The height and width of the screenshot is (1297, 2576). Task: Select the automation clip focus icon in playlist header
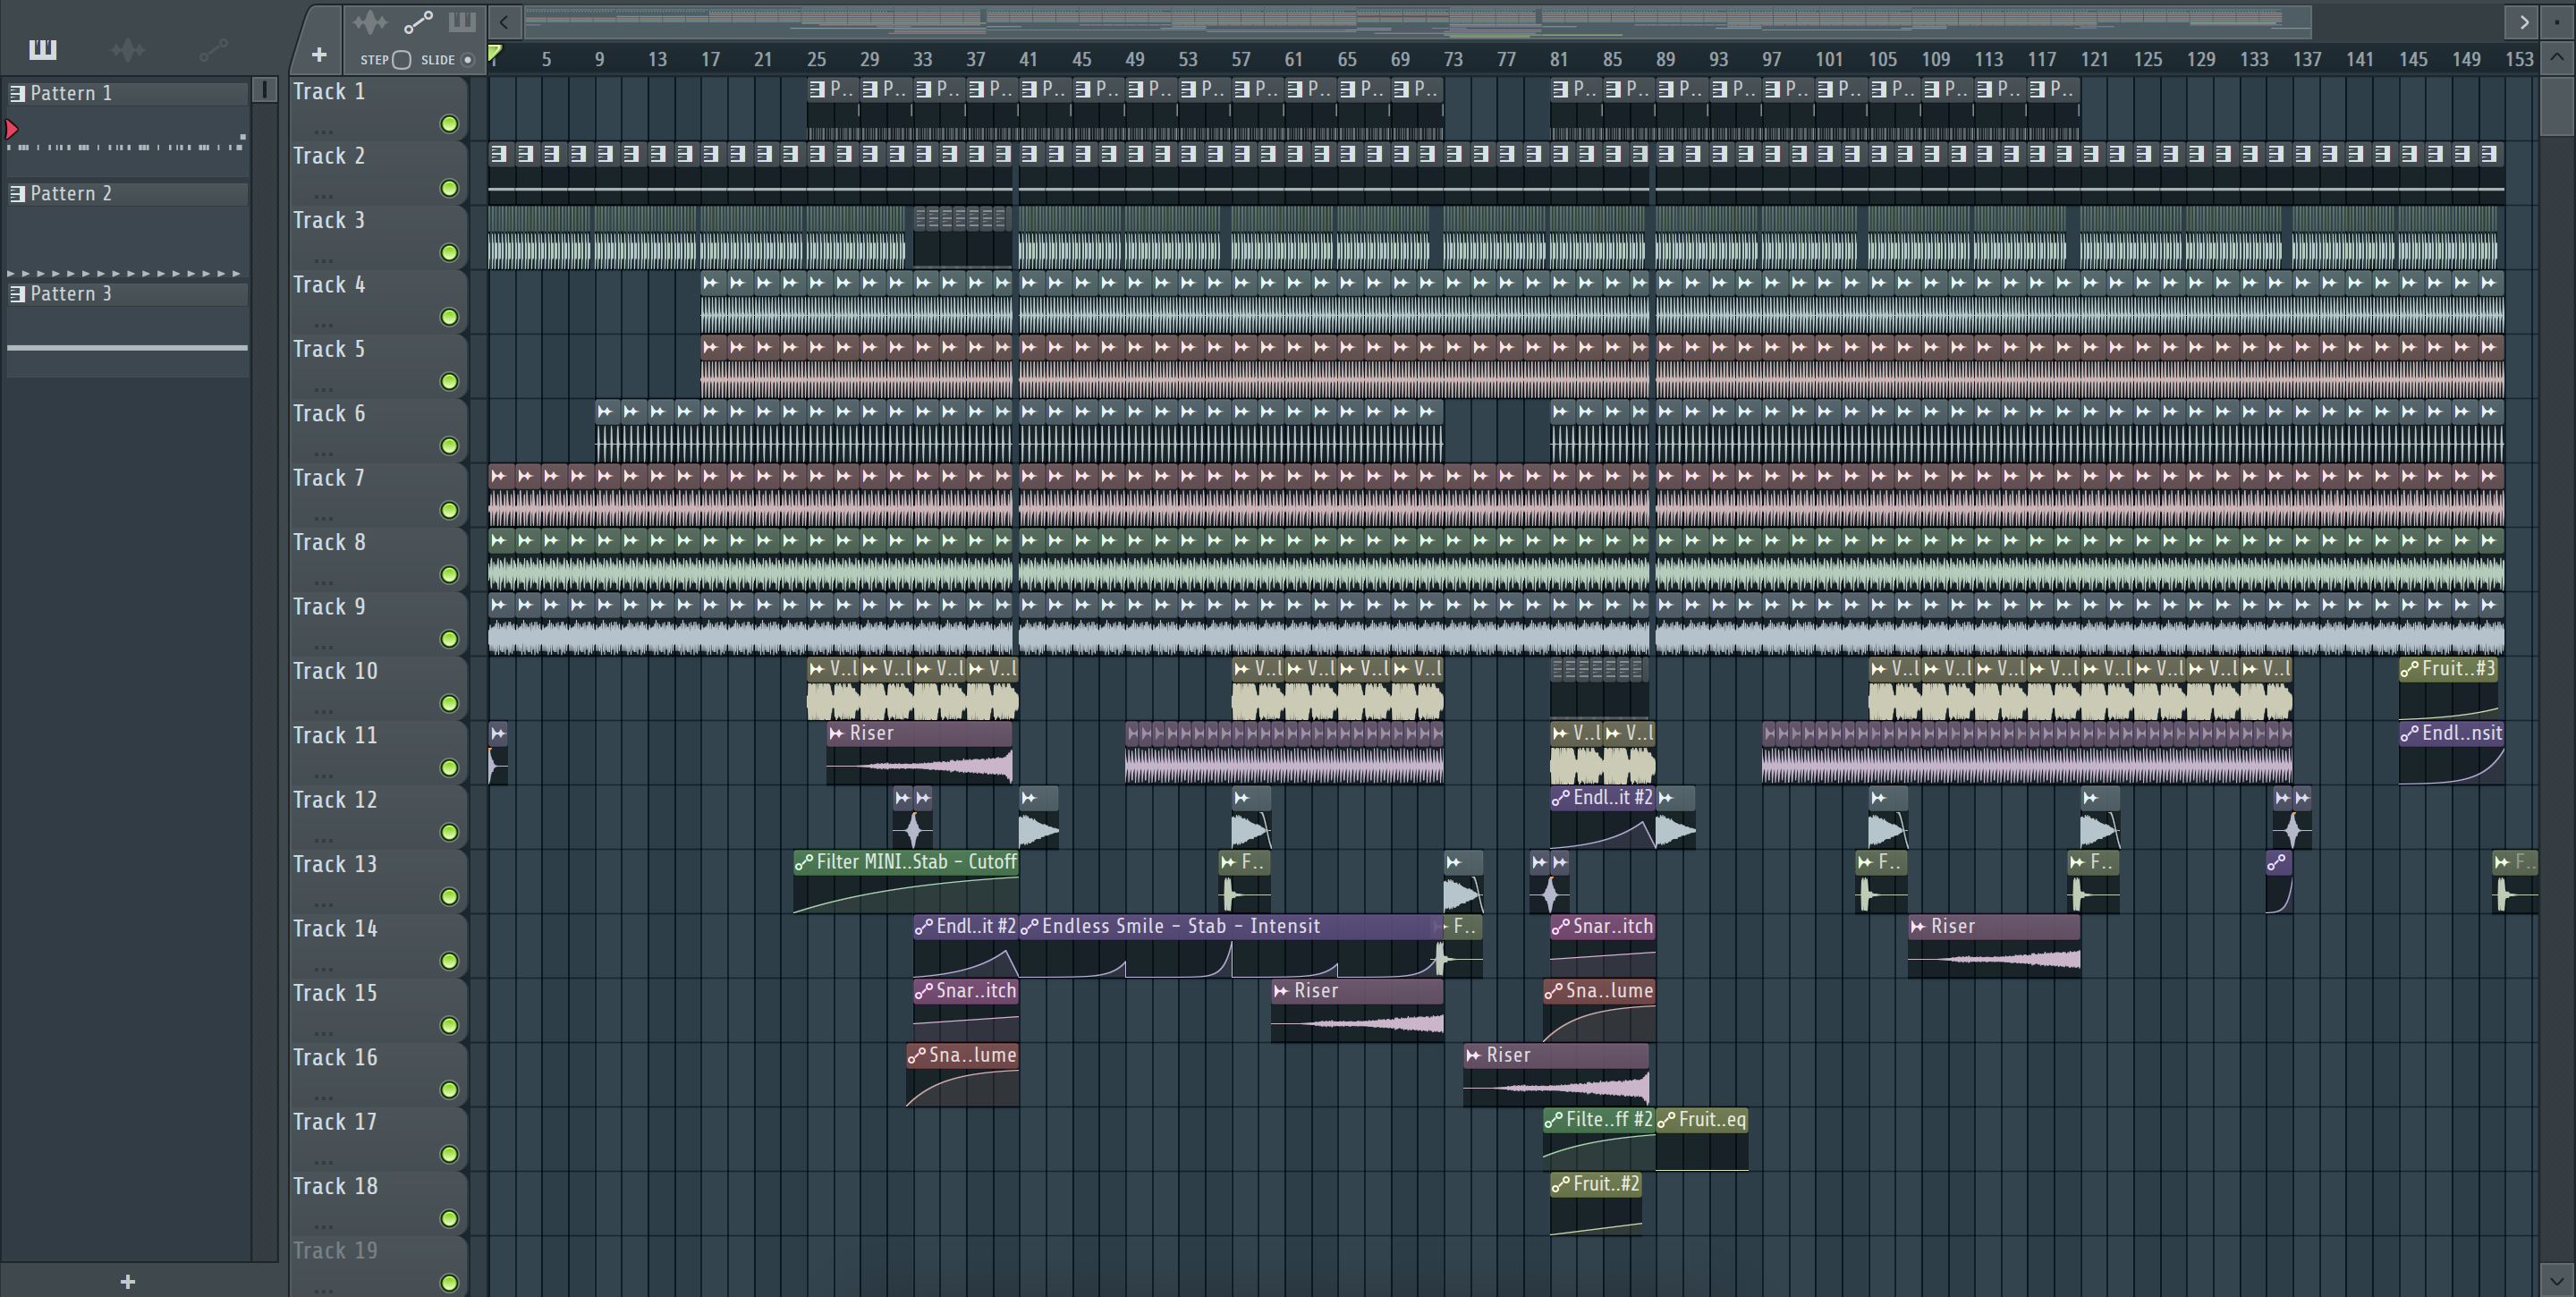coord(418,21)
